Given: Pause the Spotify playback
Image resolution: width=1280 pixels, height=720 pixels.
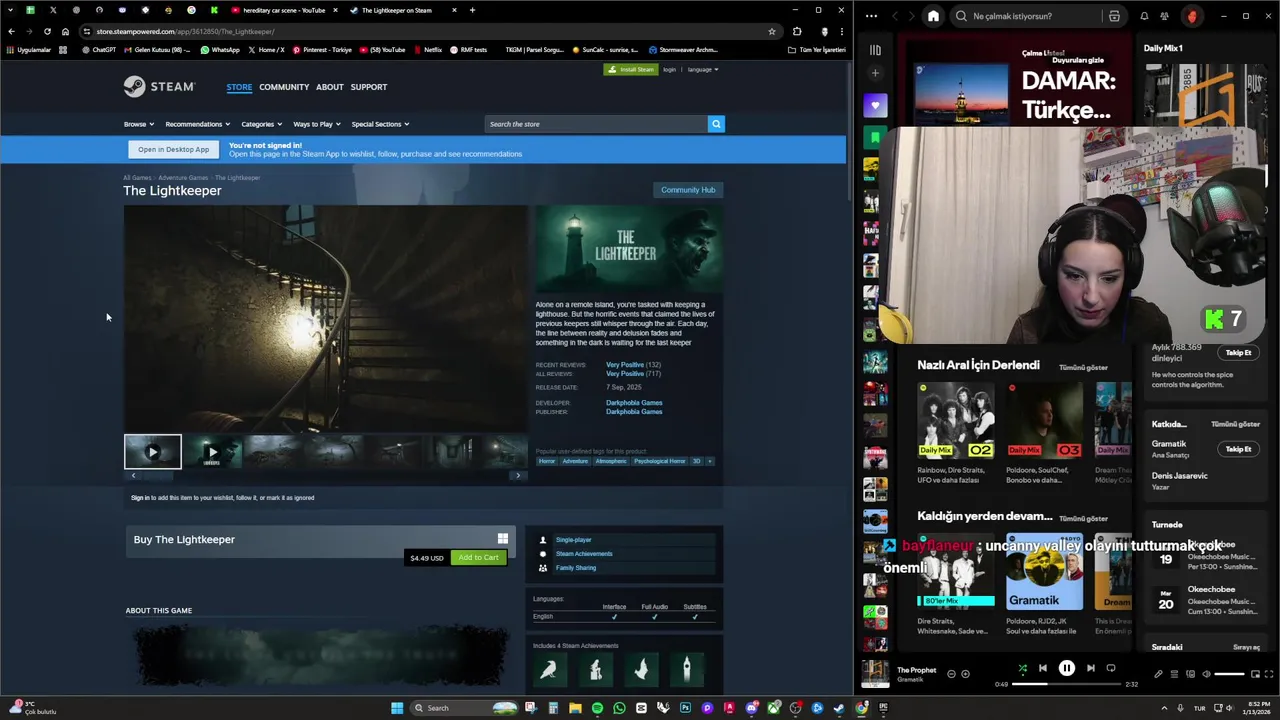Looking at the screenshot, I should 1067,668.
